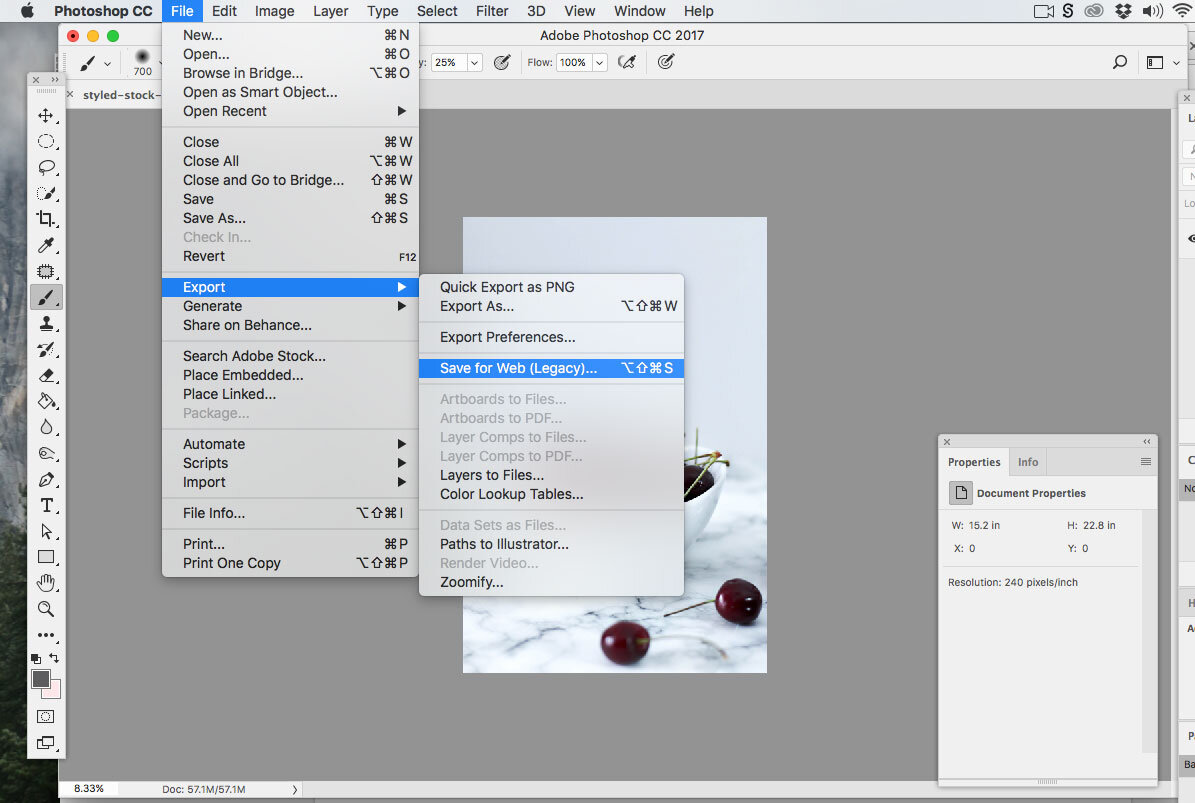The height and width of the screenshot is (803, 1195).
Task: Choose Color Lookup Tables...
Action: [x=551, y=494]
